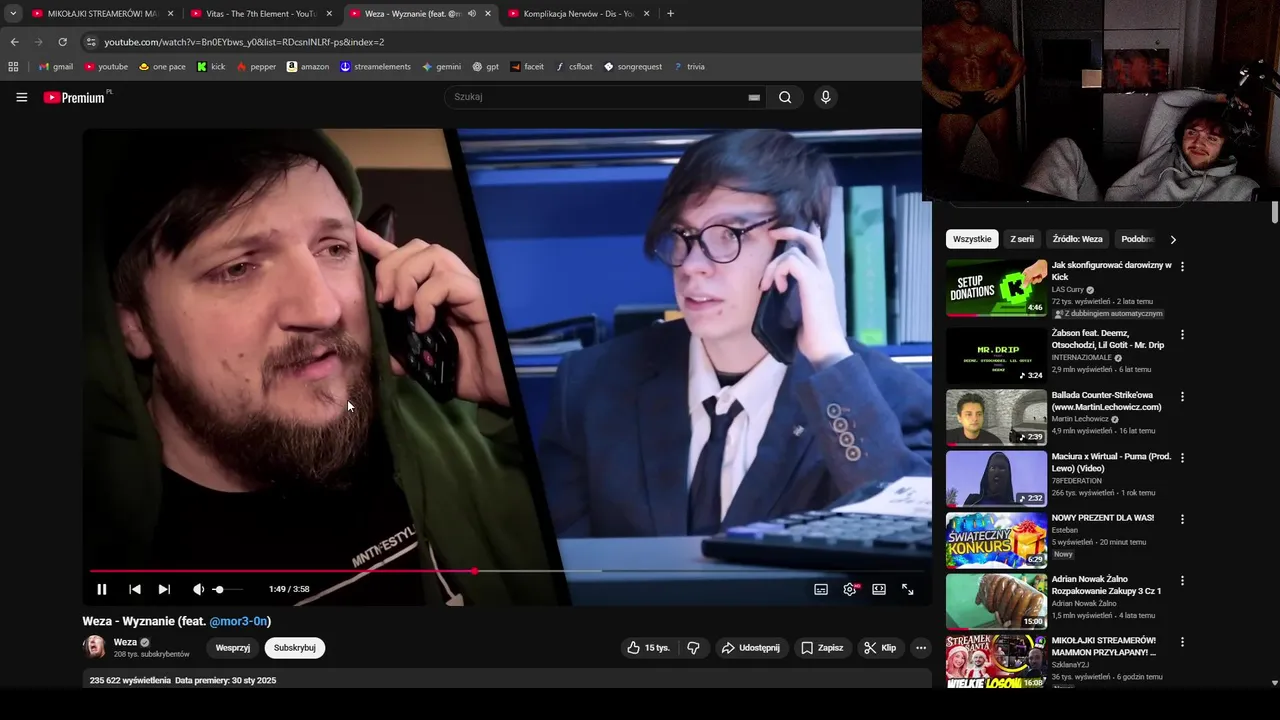Open more actions three-dot menu under video
Screen dimensions: 1280x720
pyautogui.click(x=921, y=648)
